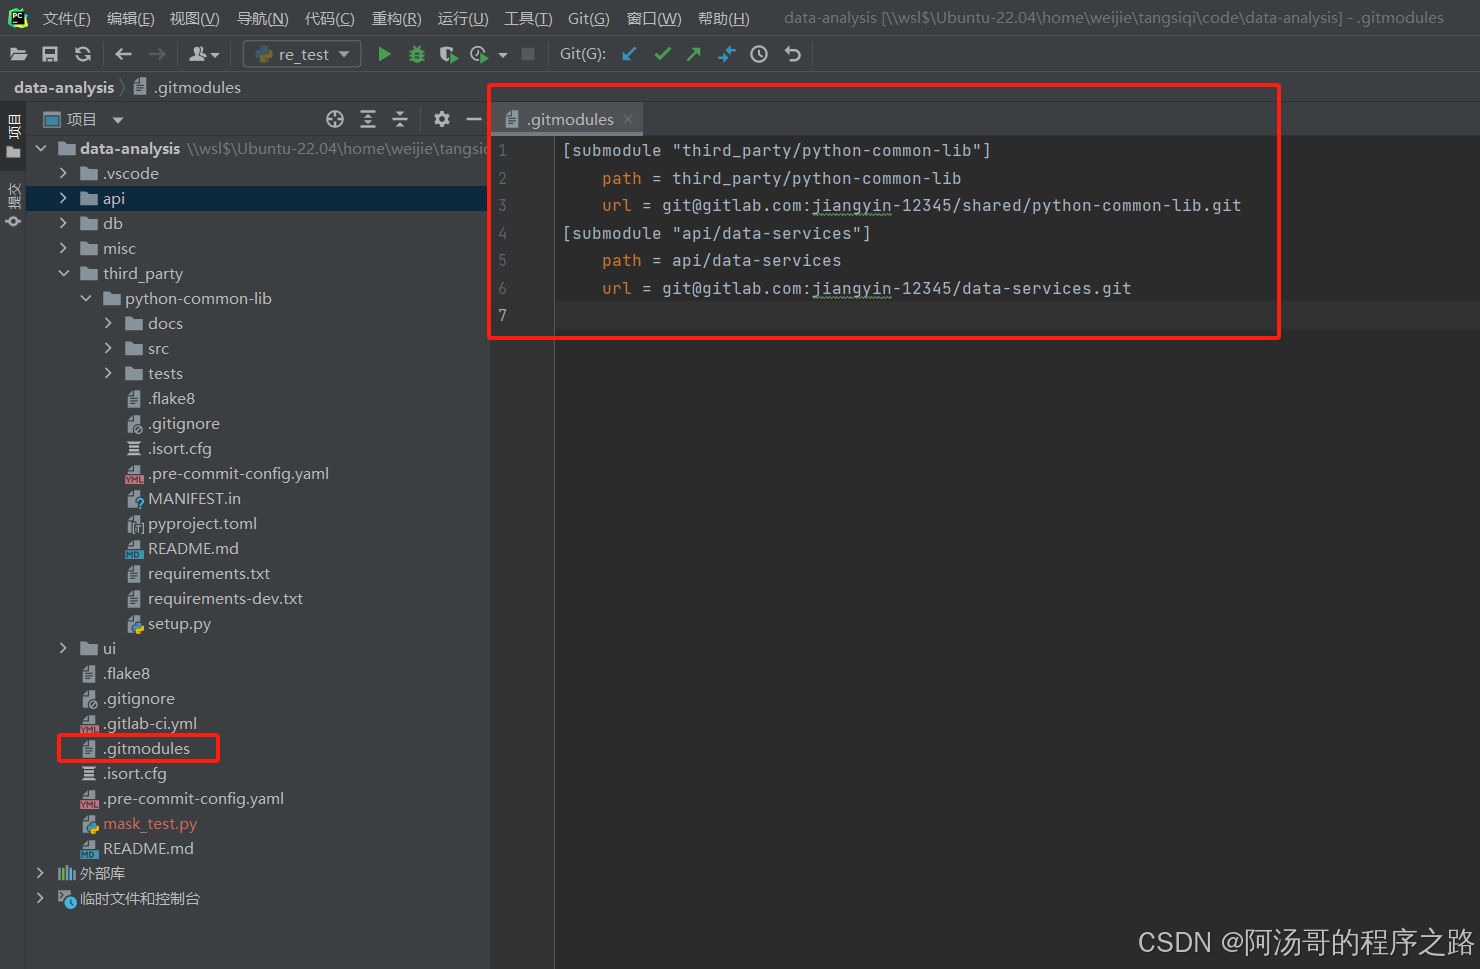This screenshot has height=969, width=1480.
Task: Switch to the .gitmodules editor tab
Action: click(x=567, y=119)
